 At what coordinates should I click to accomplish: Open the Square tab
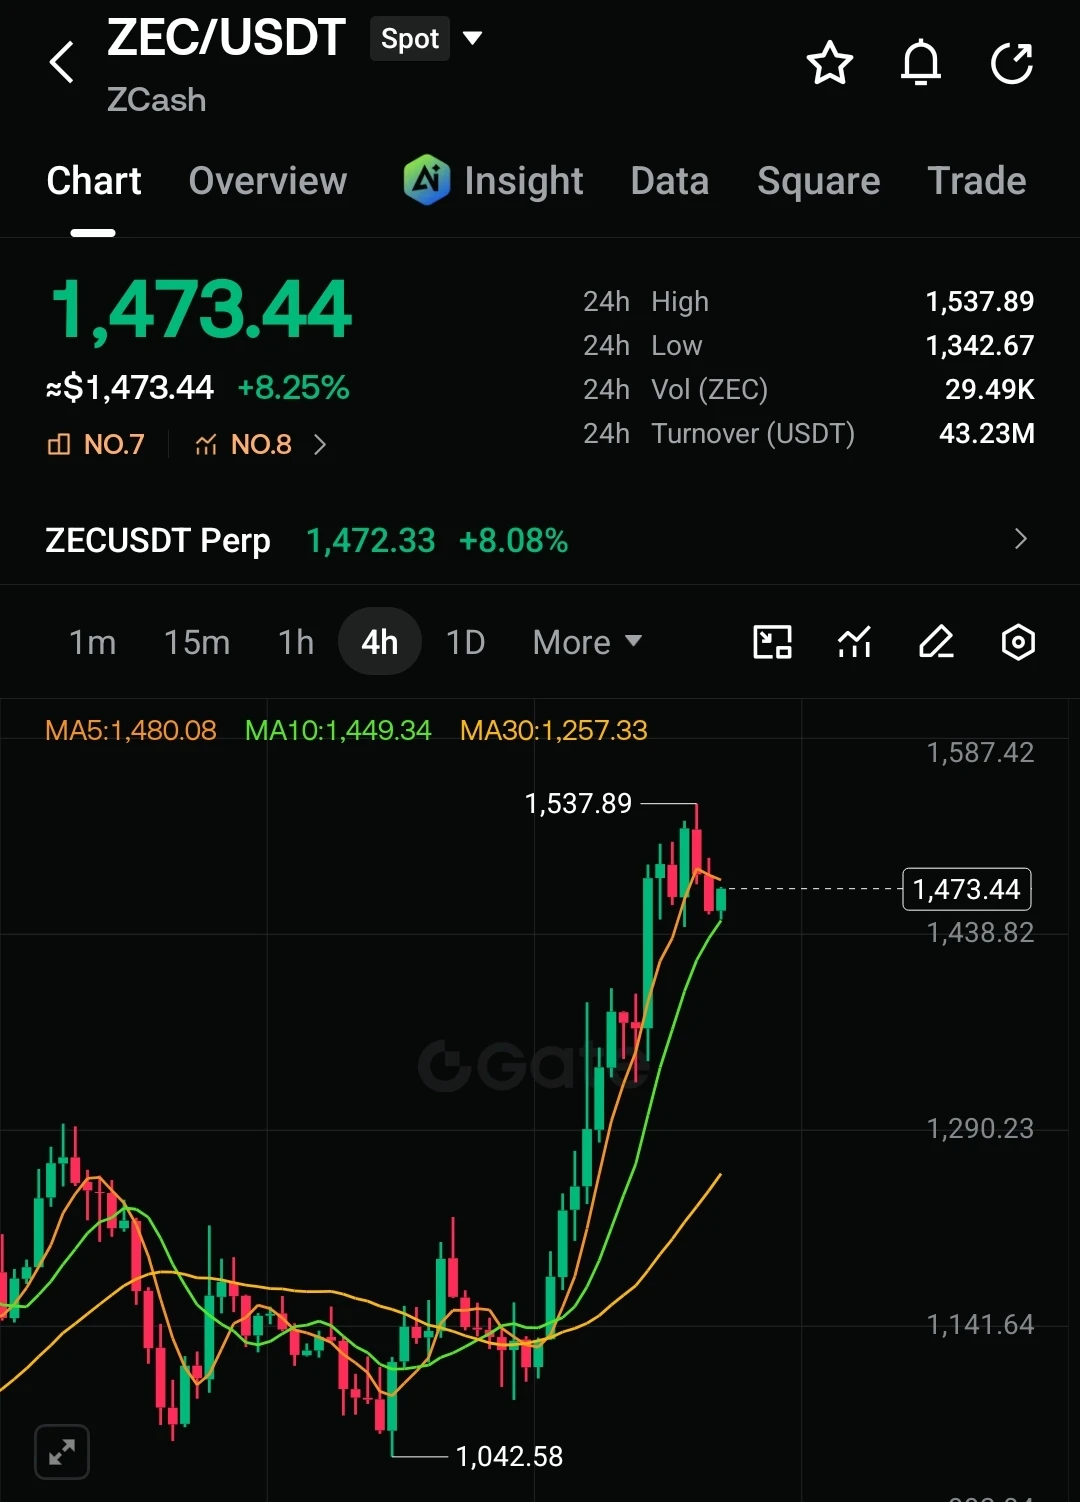point(819,181)
